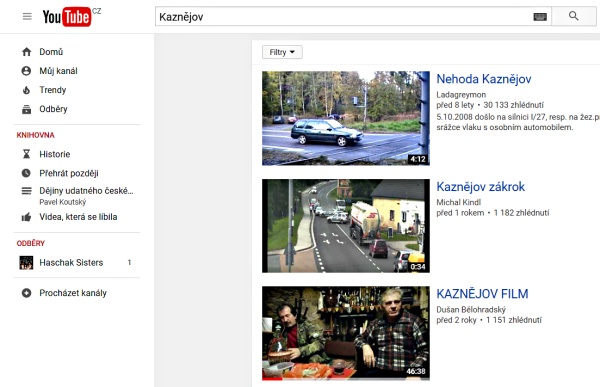Click the magnifier search button
Viewport: 600px width, 387px height.
click(574, 16)
